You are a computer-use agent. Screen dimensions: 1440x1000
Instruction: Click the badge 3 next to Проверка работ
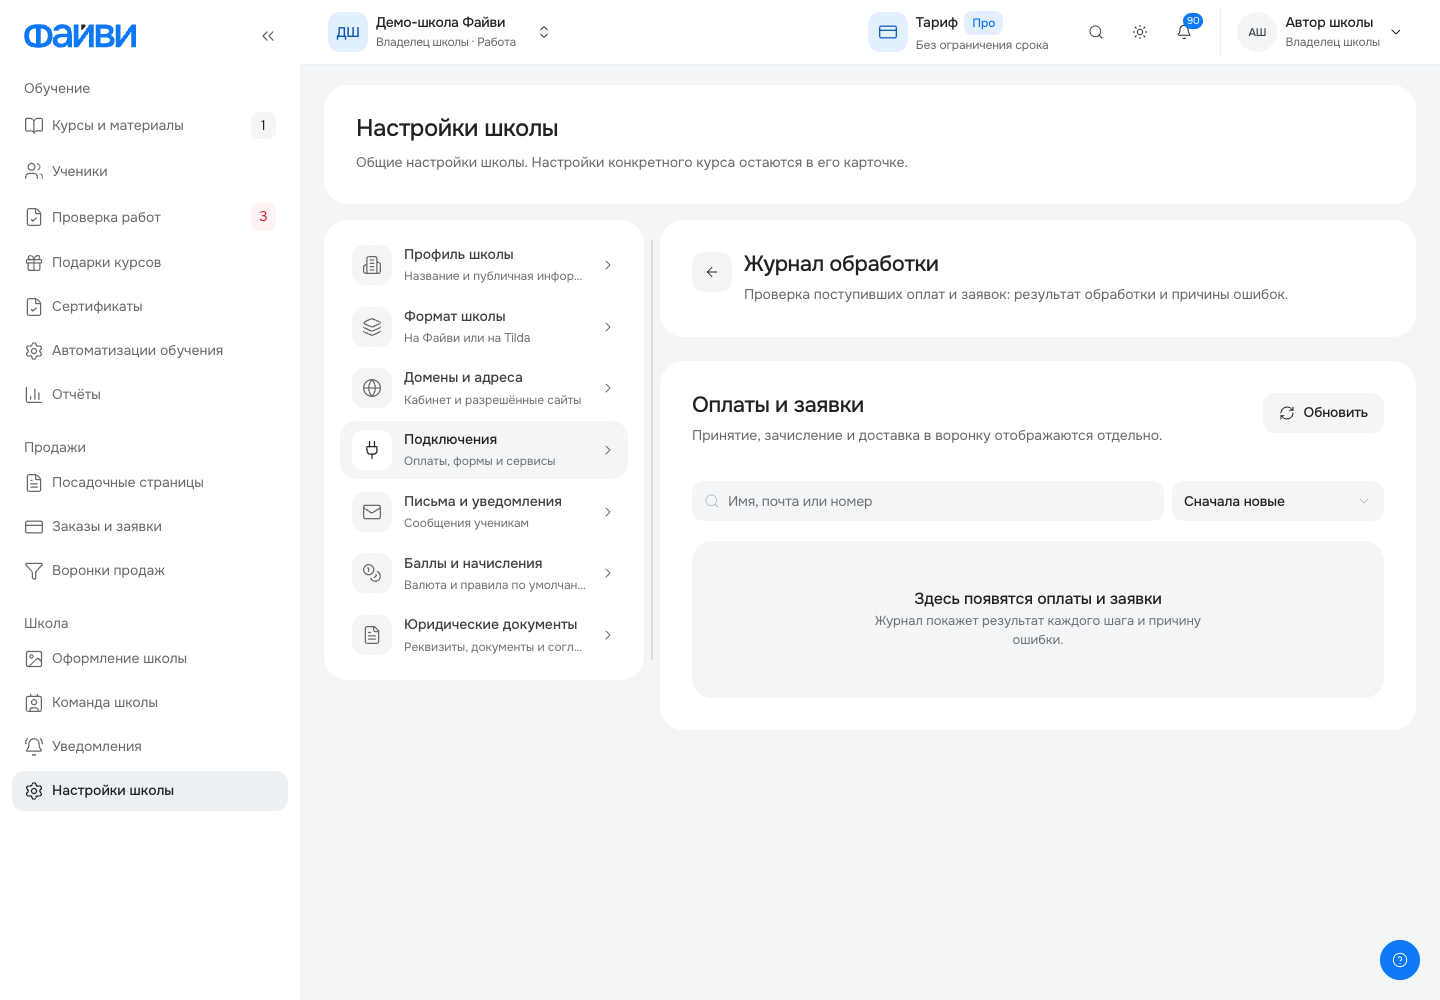coord(263,217)
